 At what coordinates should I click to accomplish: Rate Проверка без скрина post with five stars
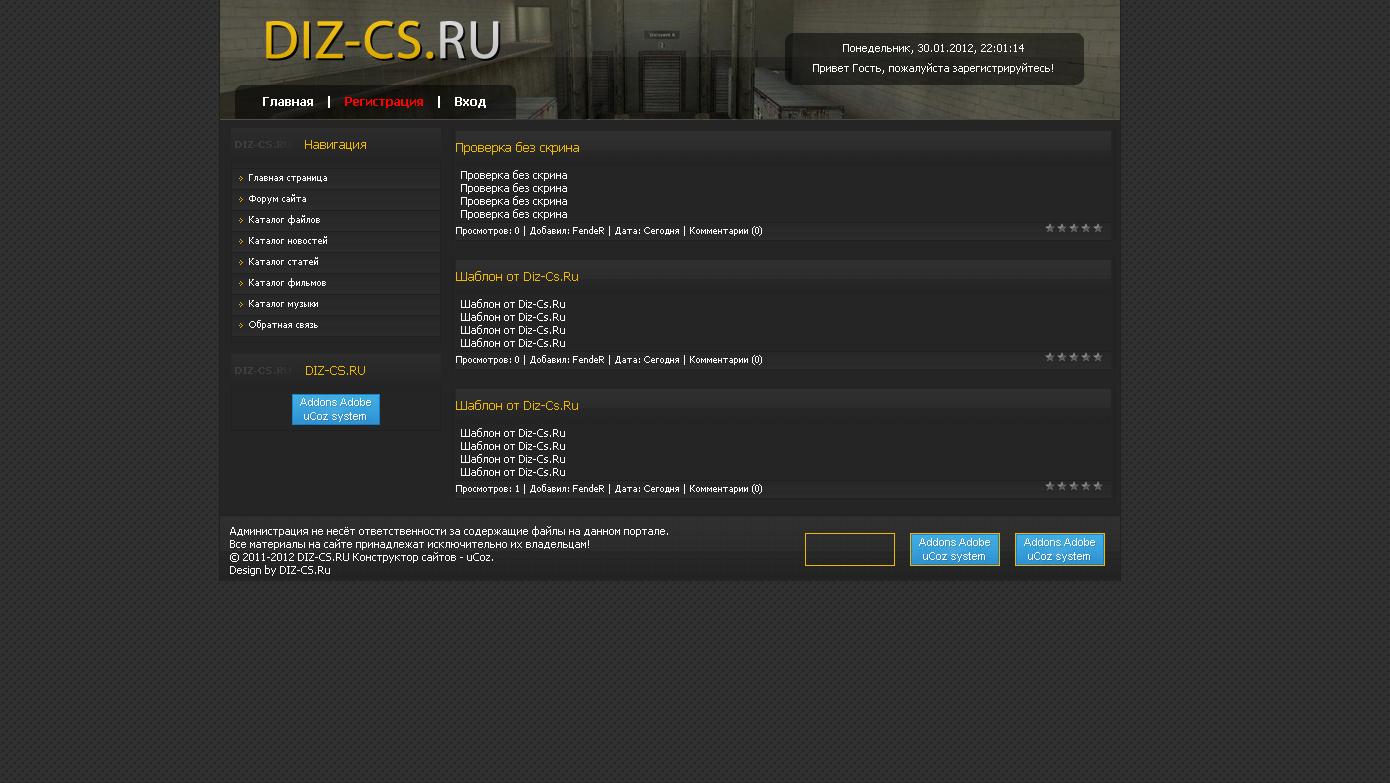coord(1098,228)
